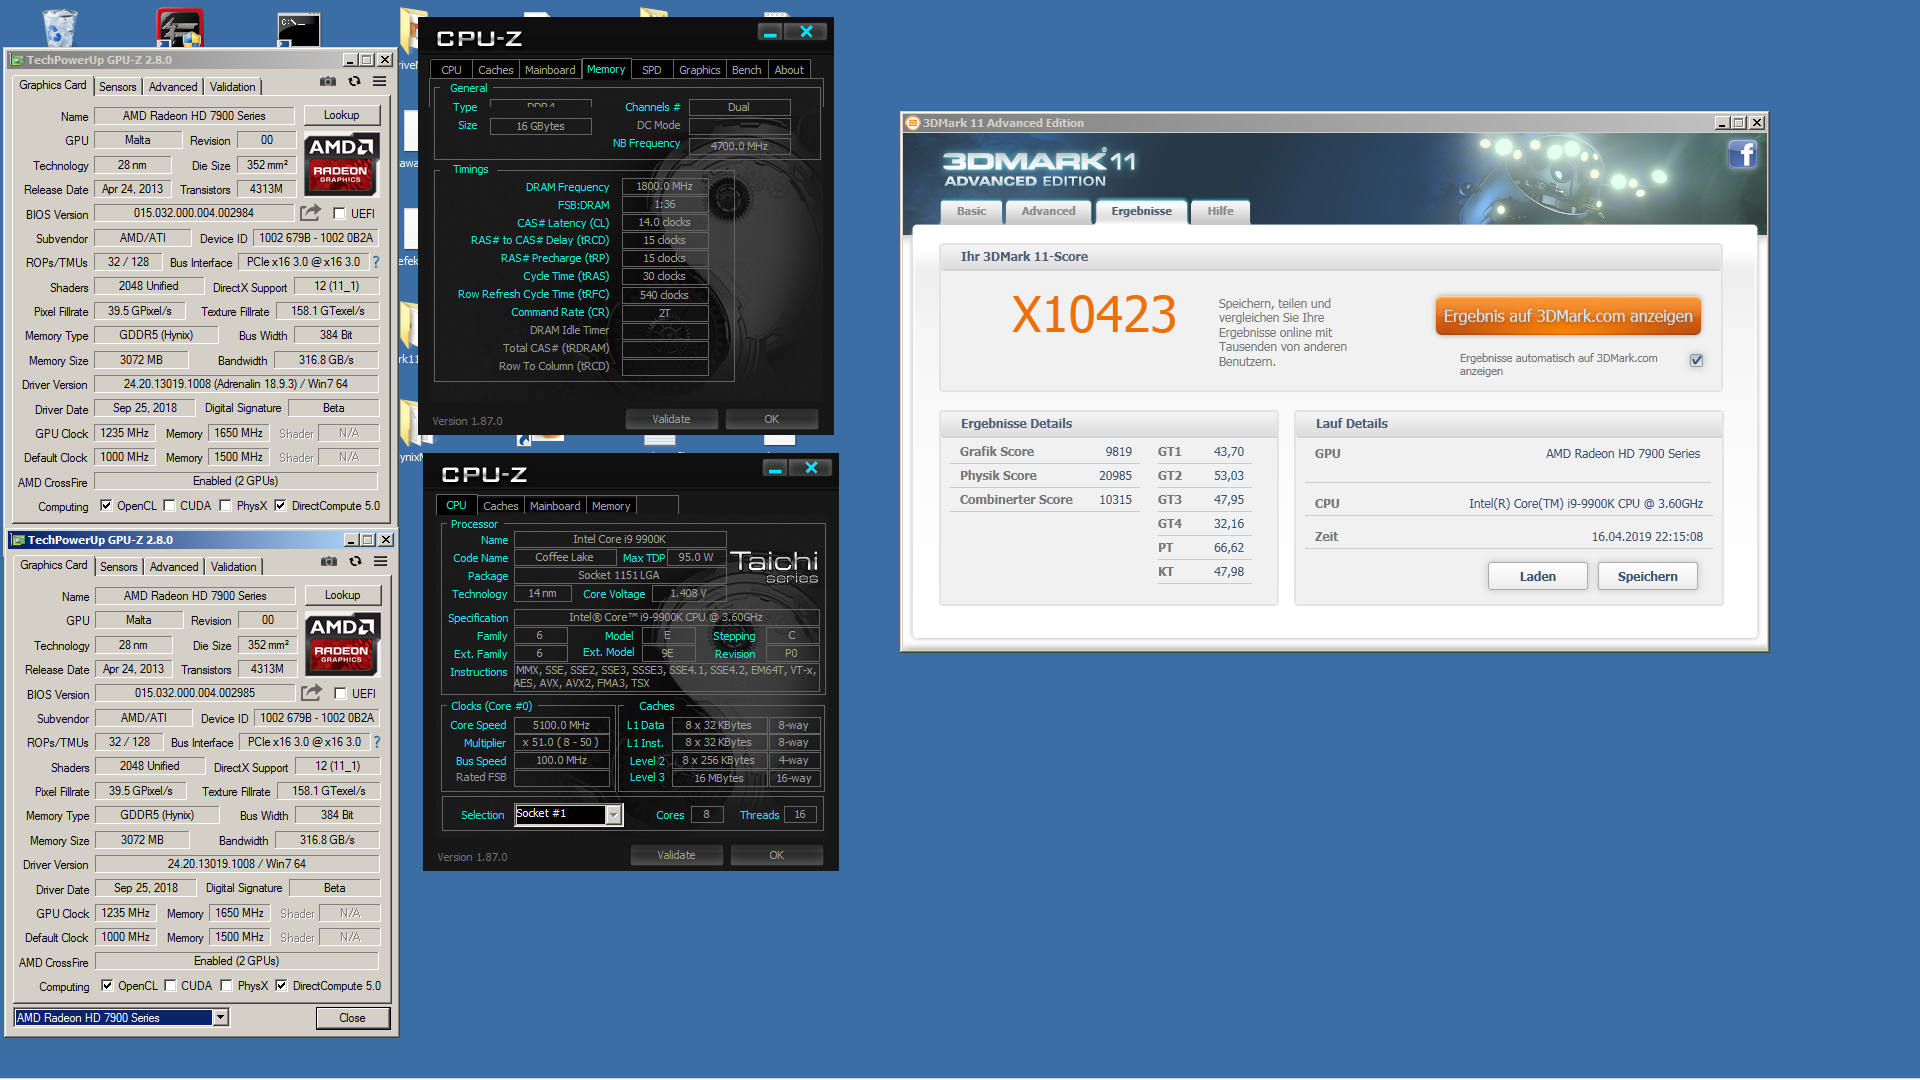Click Ergebnis auf 3DMark.com anzeigen button
The height and width of the screenshot is (1080, 1920).
[x=1568, y=316]
